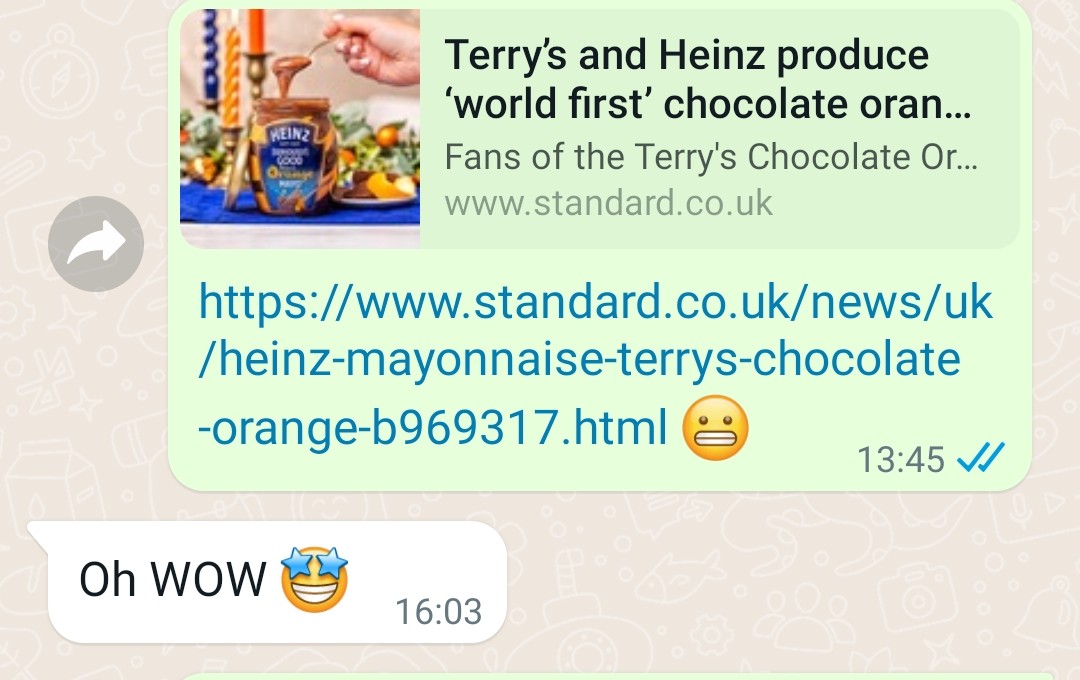This screenshot has height=680, width=1080.
Task: Tap the forward arrow beside the message
Action: [96, 244]
